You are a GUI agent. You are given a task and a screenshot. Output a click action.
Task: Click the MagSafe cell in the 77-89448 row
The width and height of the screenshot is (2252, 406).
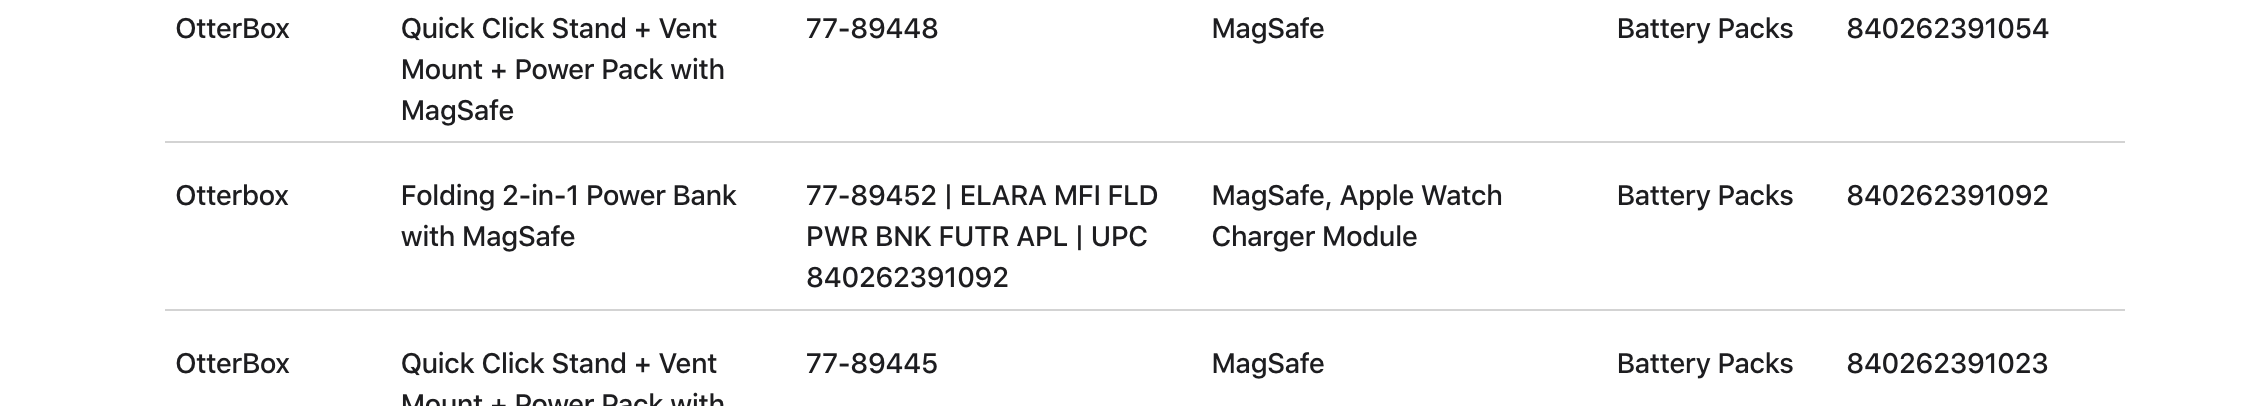click(1267, 29)
